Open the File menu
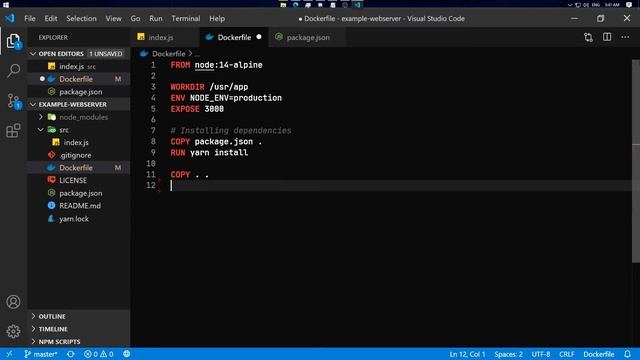This screenshot has width=640, height=360. [30, 18]
